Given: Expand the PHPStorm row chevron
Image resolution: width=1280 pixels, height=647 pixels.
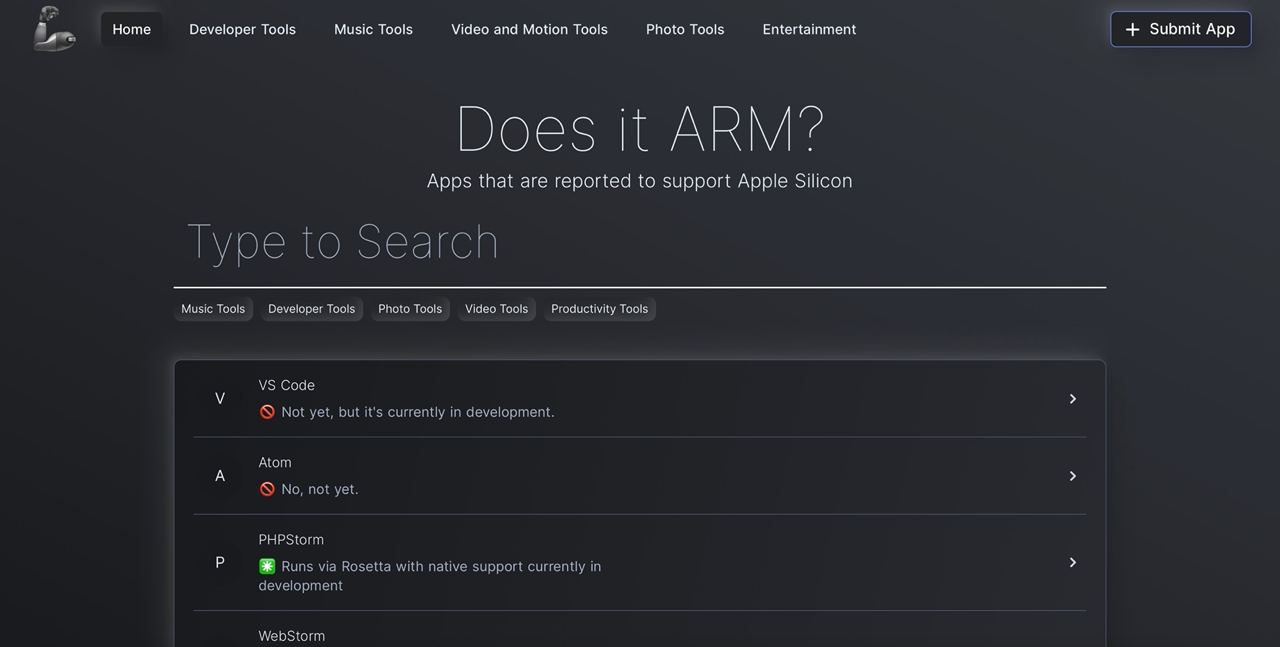Looking at the screenshot, I should point(1072,562).
